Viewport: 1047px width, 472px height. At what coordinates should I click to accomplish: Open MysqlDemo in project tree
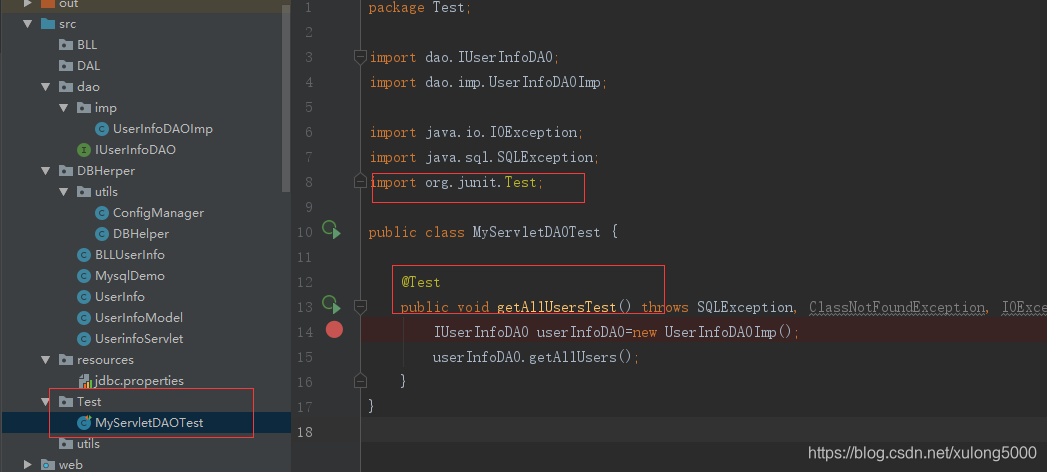(130, 276)
